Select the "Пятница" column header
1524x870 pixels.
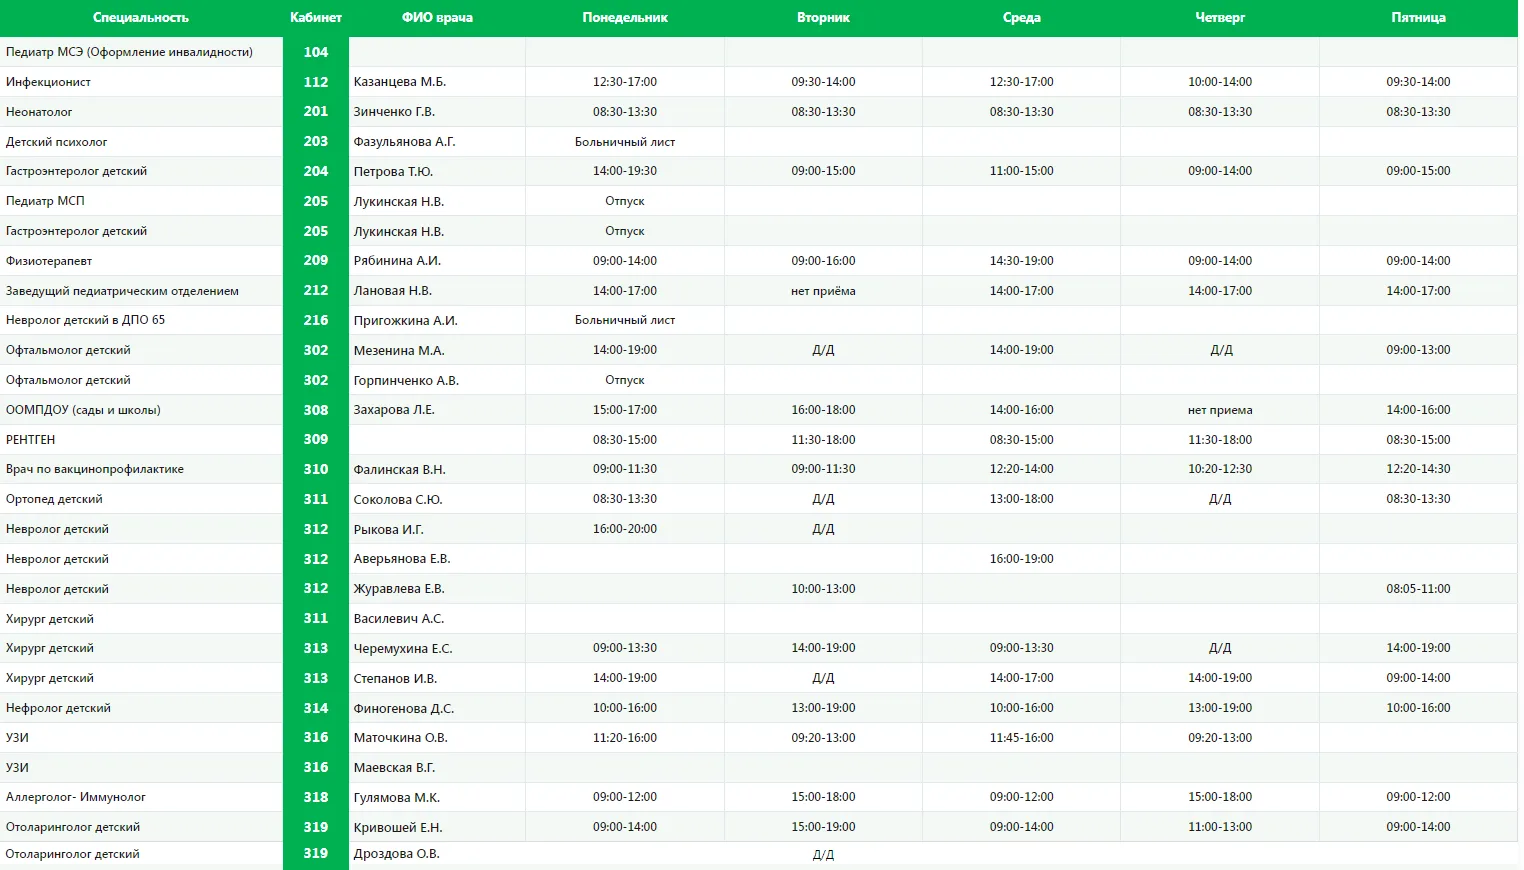point(1418,18)
